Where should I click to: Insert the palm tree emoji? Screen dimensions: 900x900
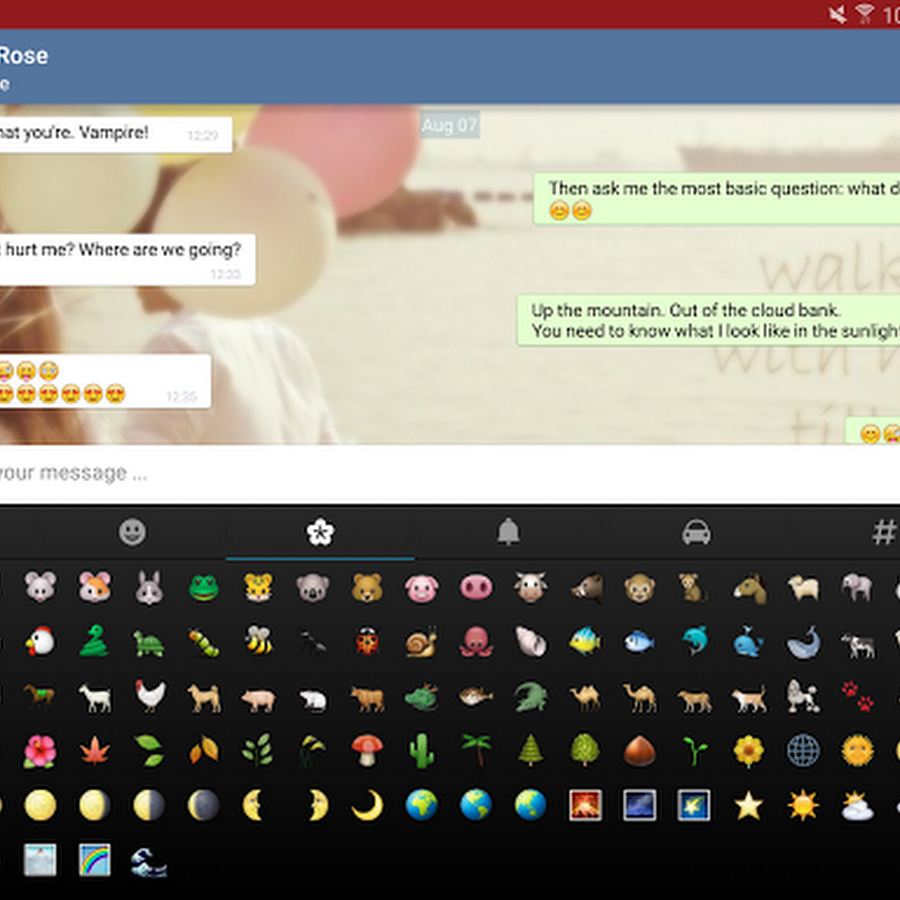[476, 750]
